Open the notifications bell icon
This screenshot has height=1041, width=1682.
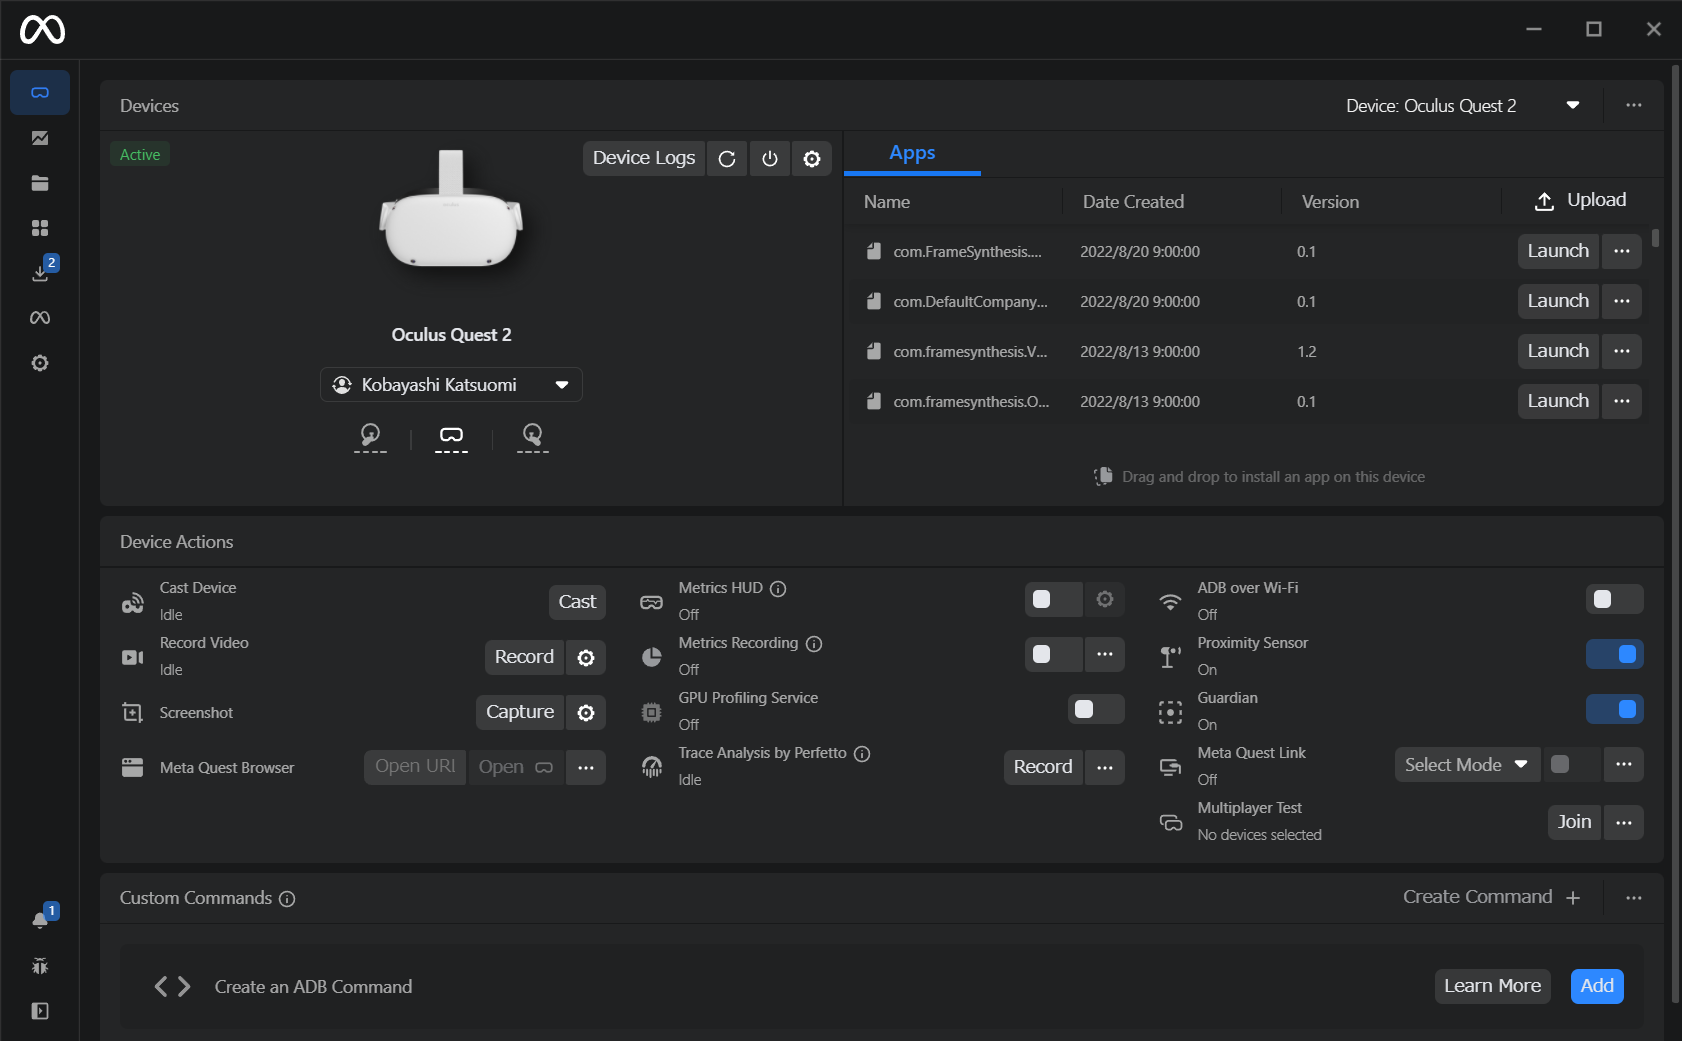(42, 918)
